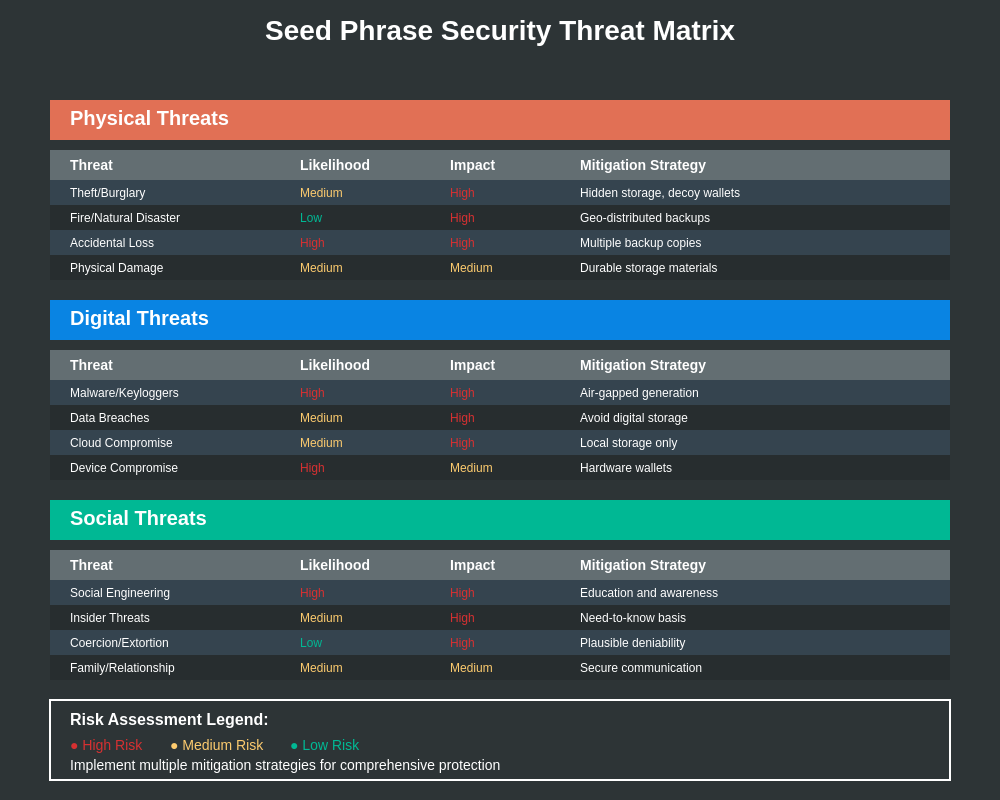Click Low likelihood for Coercion/Extortion
This screenshot has height=800, width=1000.
click(311, 643)
